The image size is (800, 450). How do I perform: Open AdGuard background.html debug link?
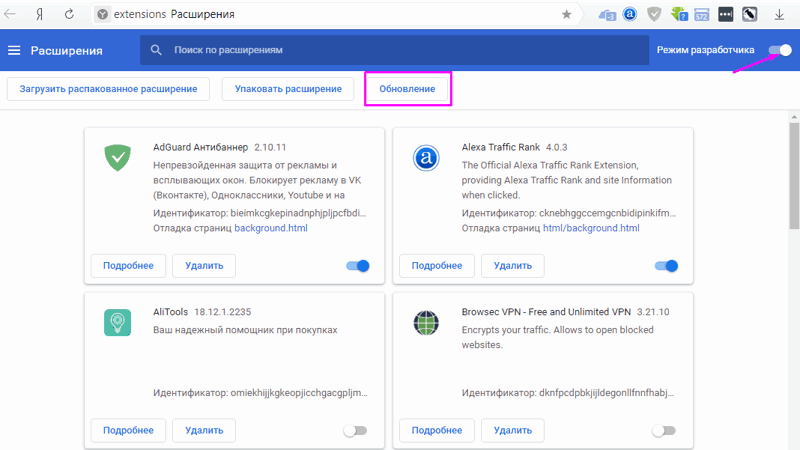[x=271, y=228]
